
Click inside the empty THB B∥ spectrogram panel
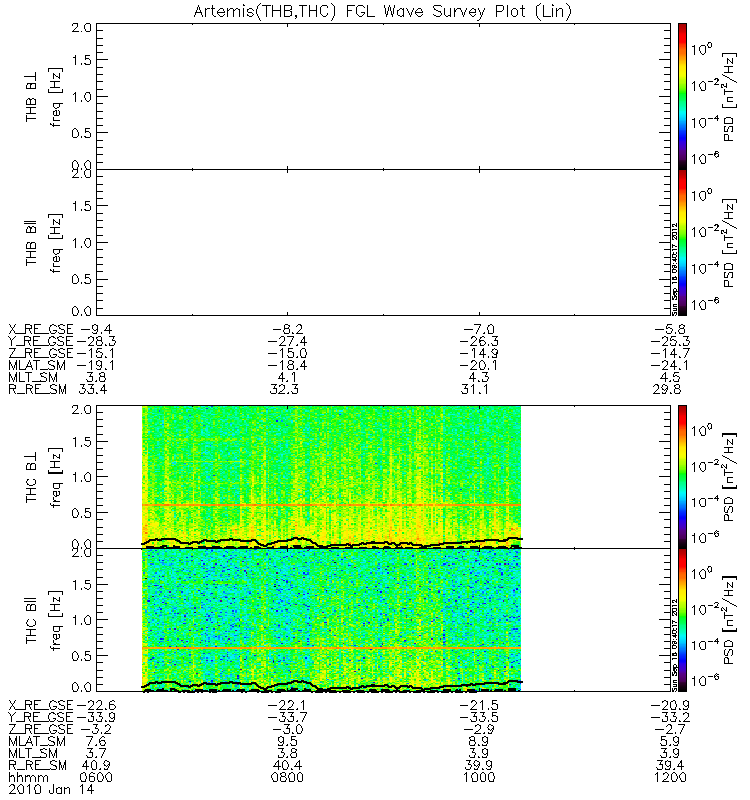(x=383, y=242)
